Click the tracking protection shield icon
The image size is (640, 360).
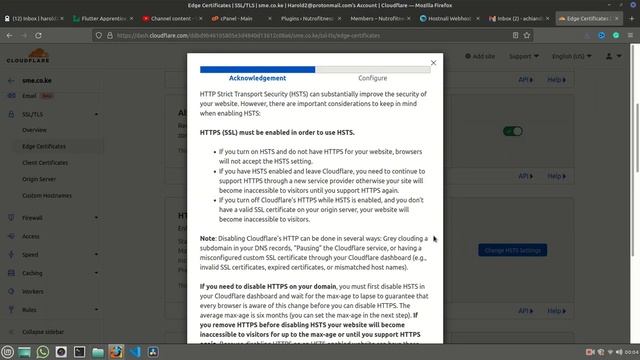[x=99, y=36]
